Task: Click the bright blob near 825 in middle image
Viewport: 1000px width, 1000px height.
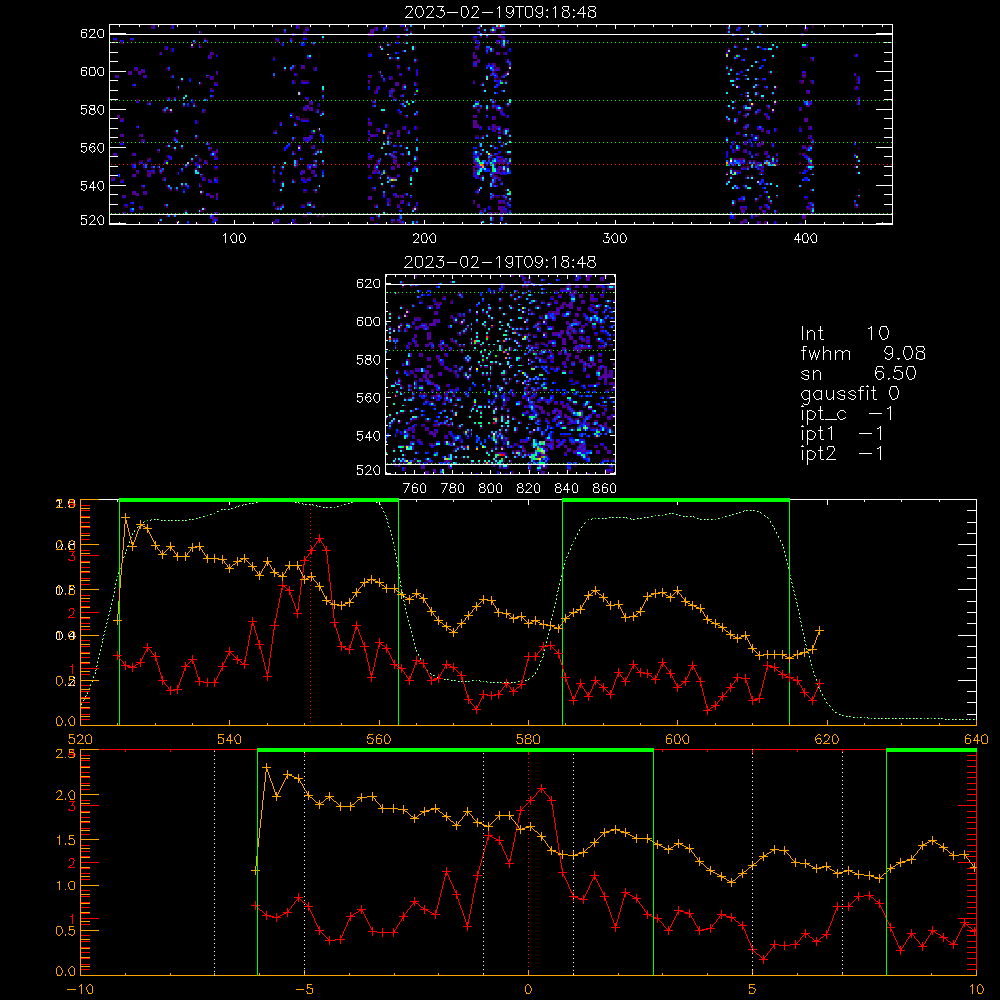Action: pos(538,452)
